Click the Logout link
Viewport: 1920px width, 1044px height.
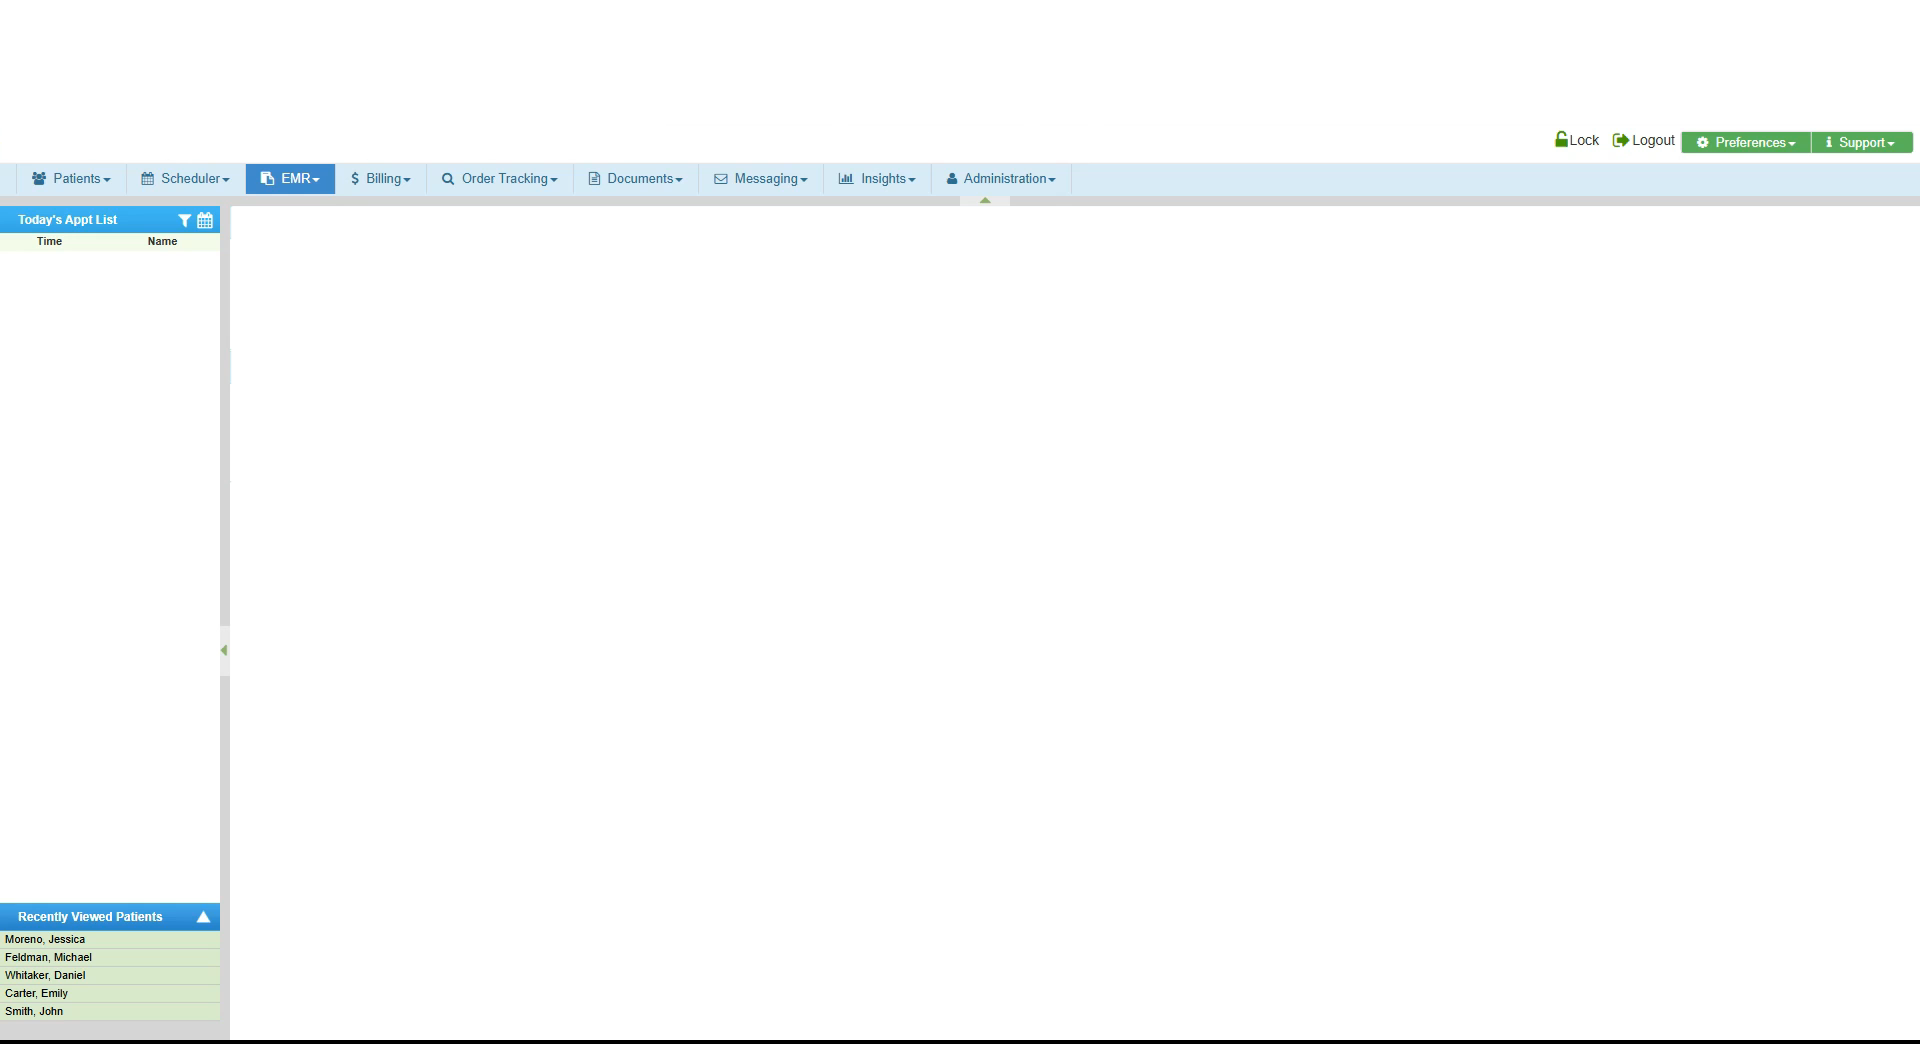click(1644, 140)
